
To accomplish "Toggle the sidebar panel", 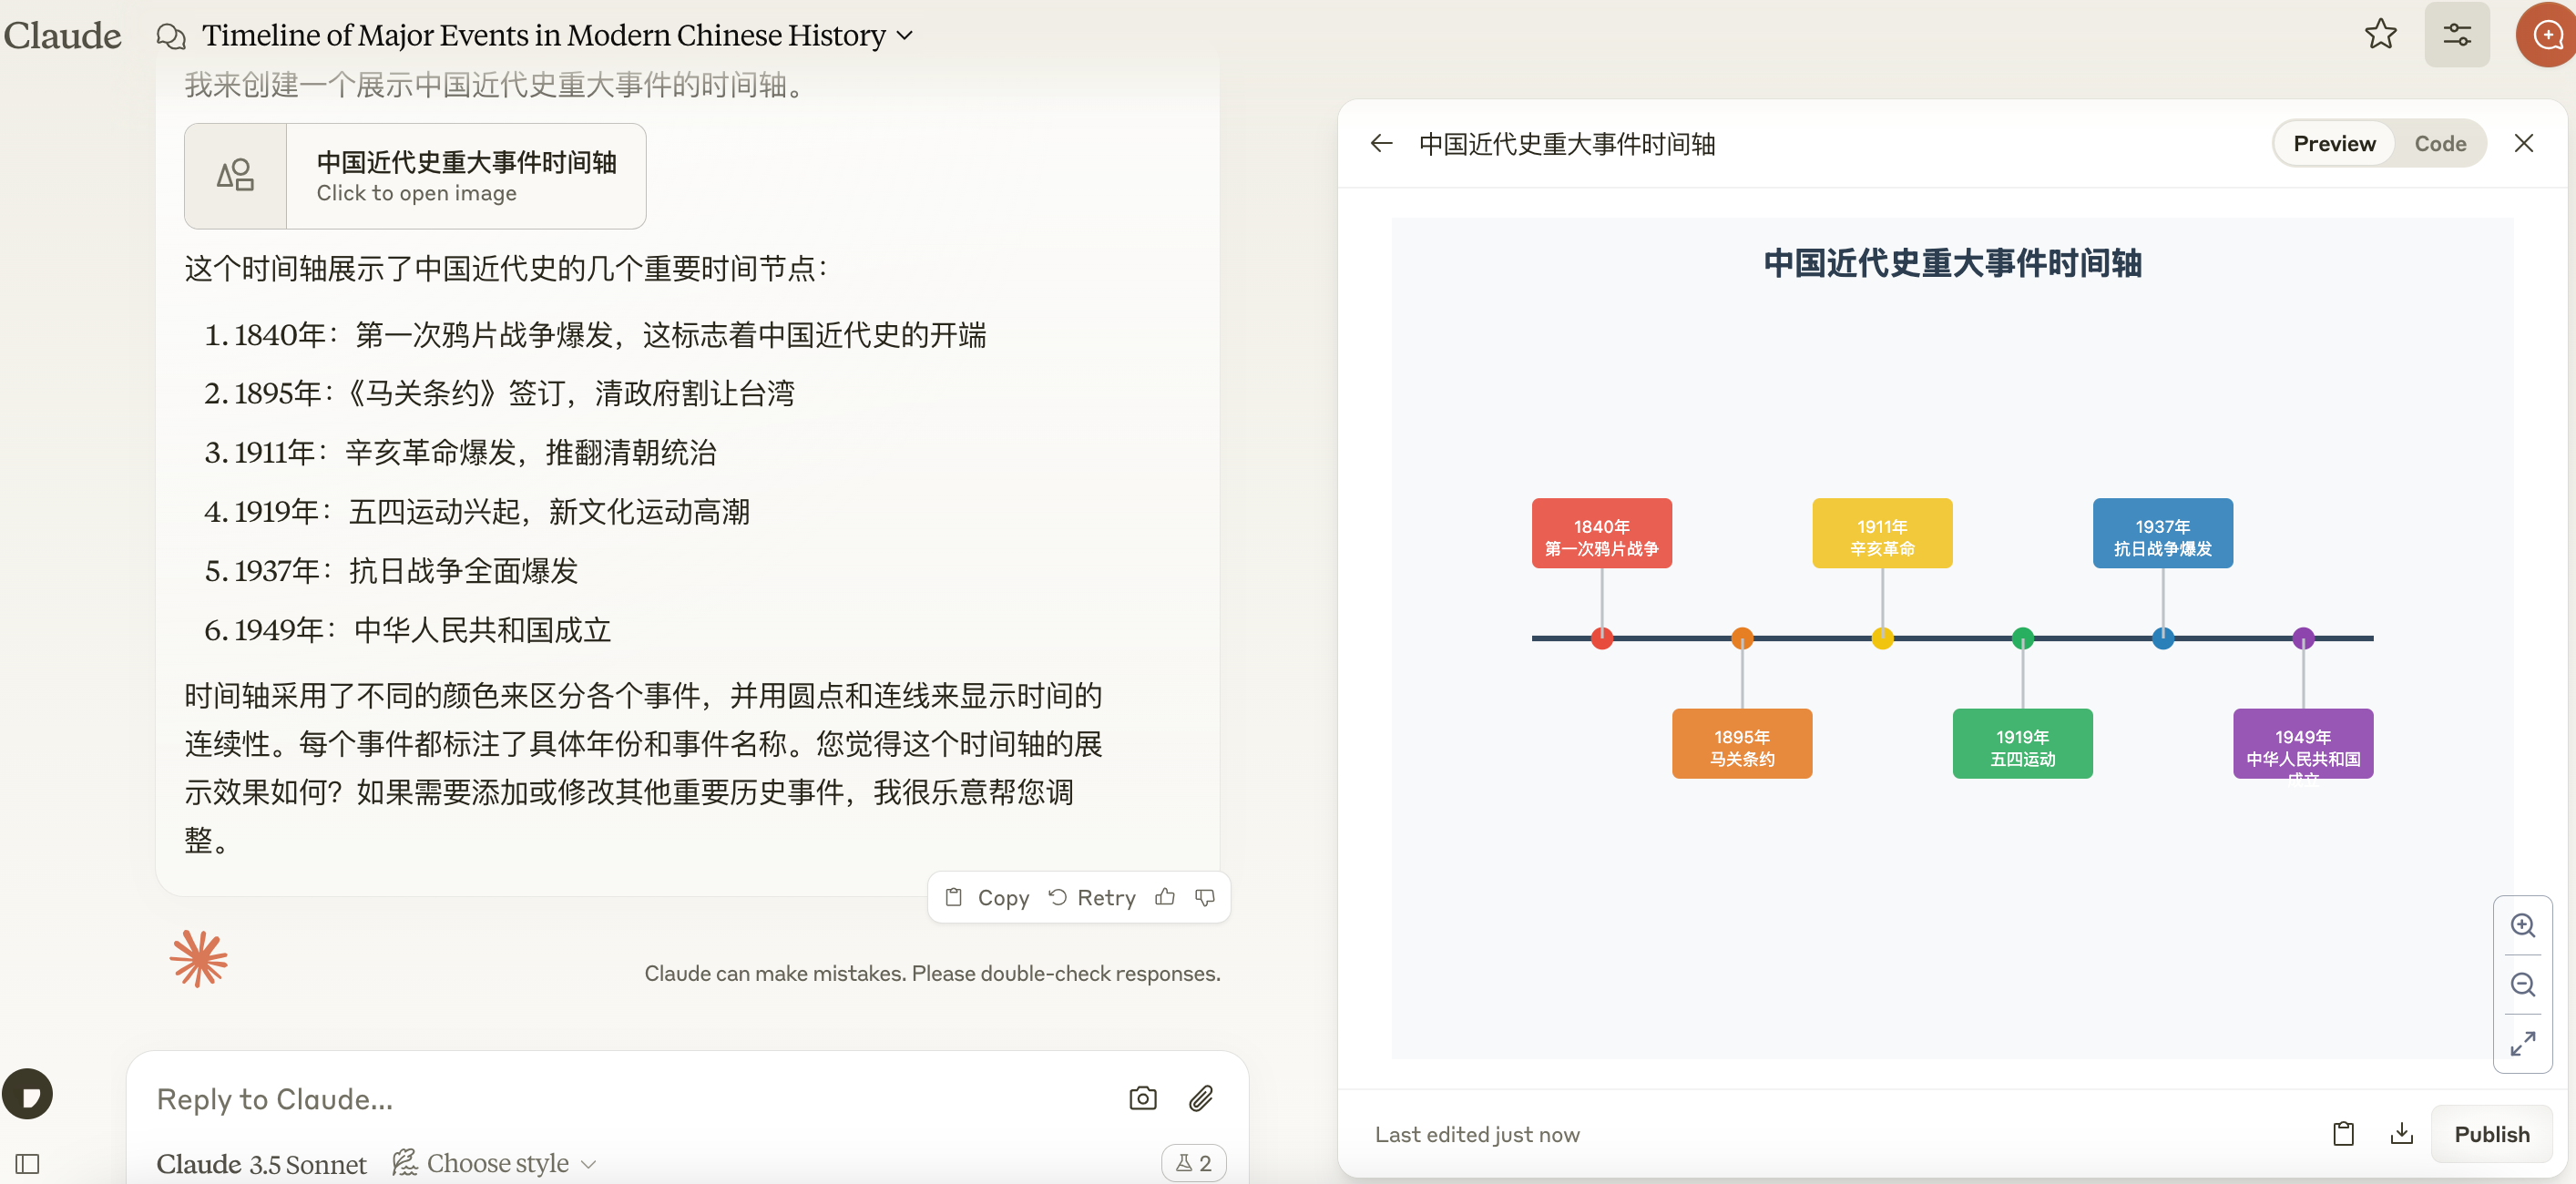I will coord(28,1163).
